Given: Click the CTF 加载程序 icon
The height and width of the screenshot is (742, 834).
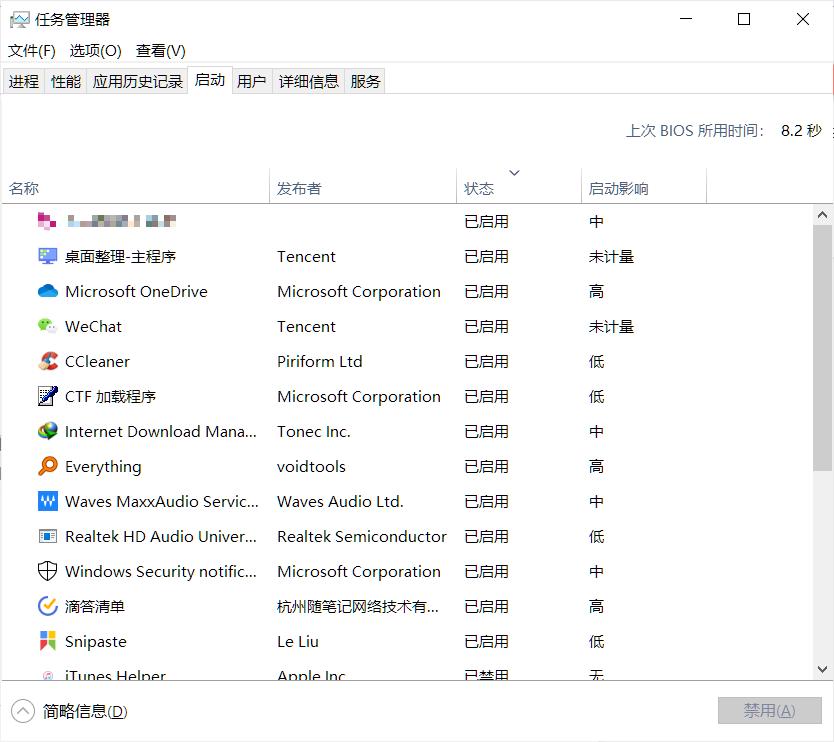Looking at the screenshot, I should [x=47, y=396].
